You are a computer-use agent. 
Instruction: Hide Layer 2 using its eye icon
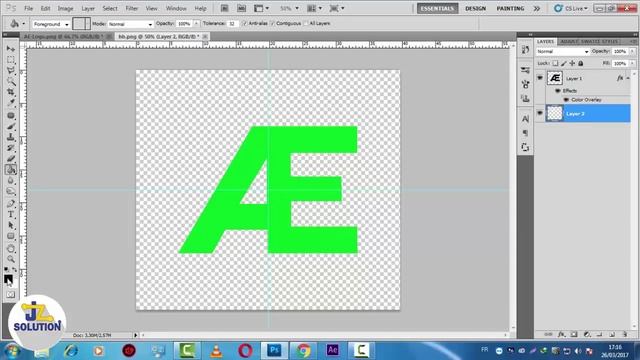click(540, 113)
